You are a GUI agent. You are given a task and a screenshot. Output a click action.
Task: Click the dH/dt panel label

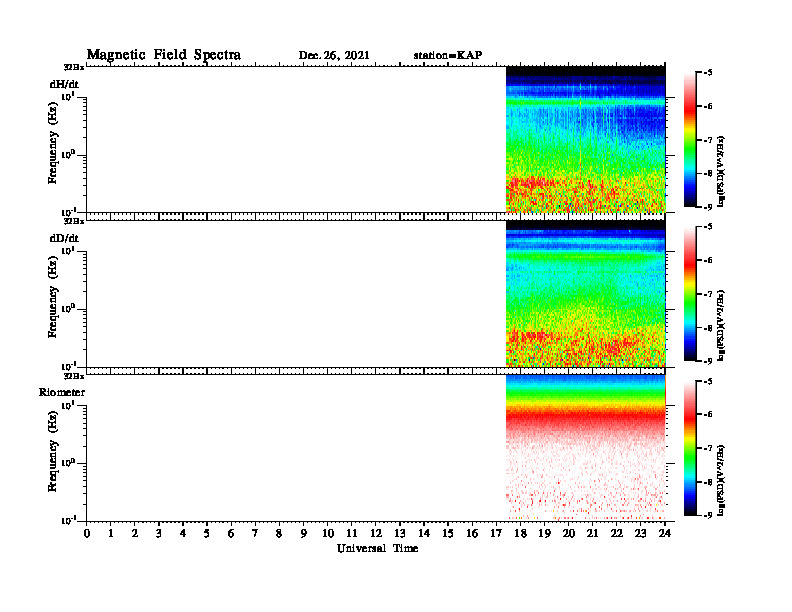64,84
